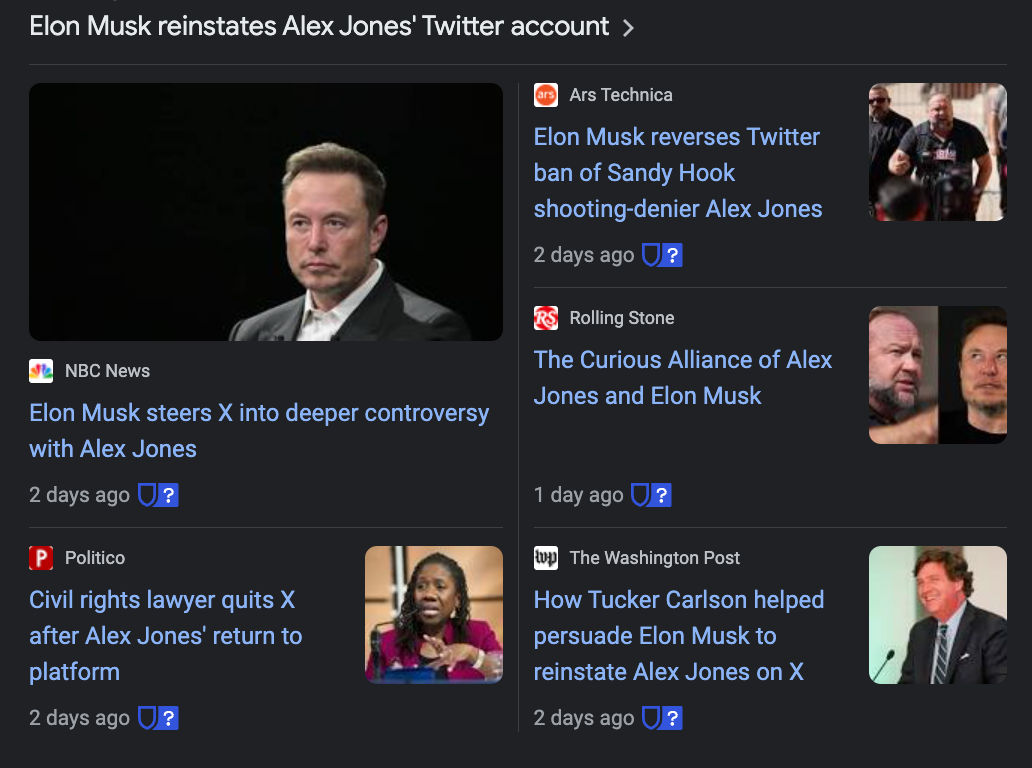Image resolution: width=1032 pixels, height=768 pixels.
Task: Read 'The Curious Alliance of Alex Jones' article
Action: [683, 378]
